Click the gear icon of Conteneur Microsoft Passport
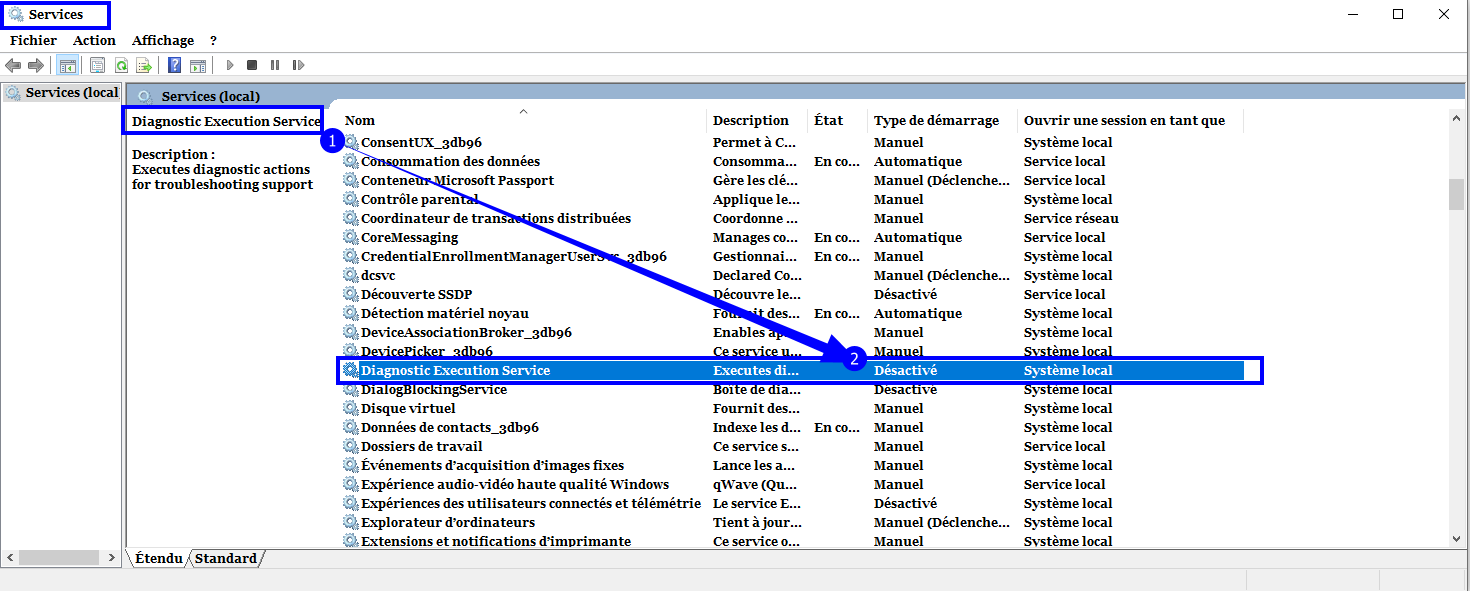1470x591 pixels. point(351,180)
